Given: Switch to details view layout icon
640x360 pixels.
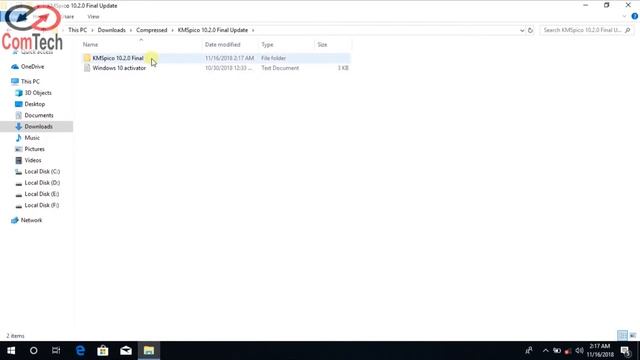Looking at the screenshot, I should 622,336.
